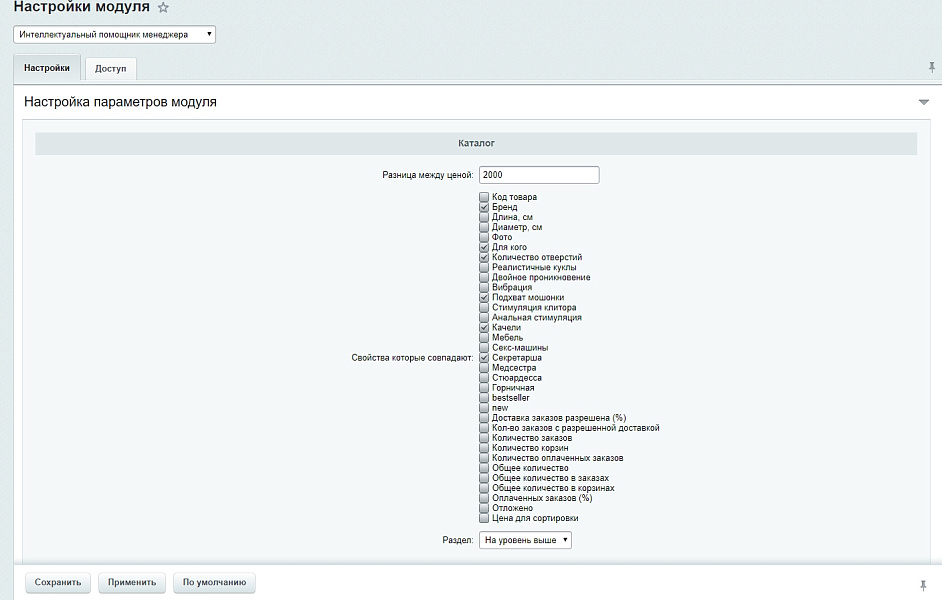Enable the 'Код товара' checkbox
The height and width of the screenshot is (600, 942).
click(x=484, y=197)
